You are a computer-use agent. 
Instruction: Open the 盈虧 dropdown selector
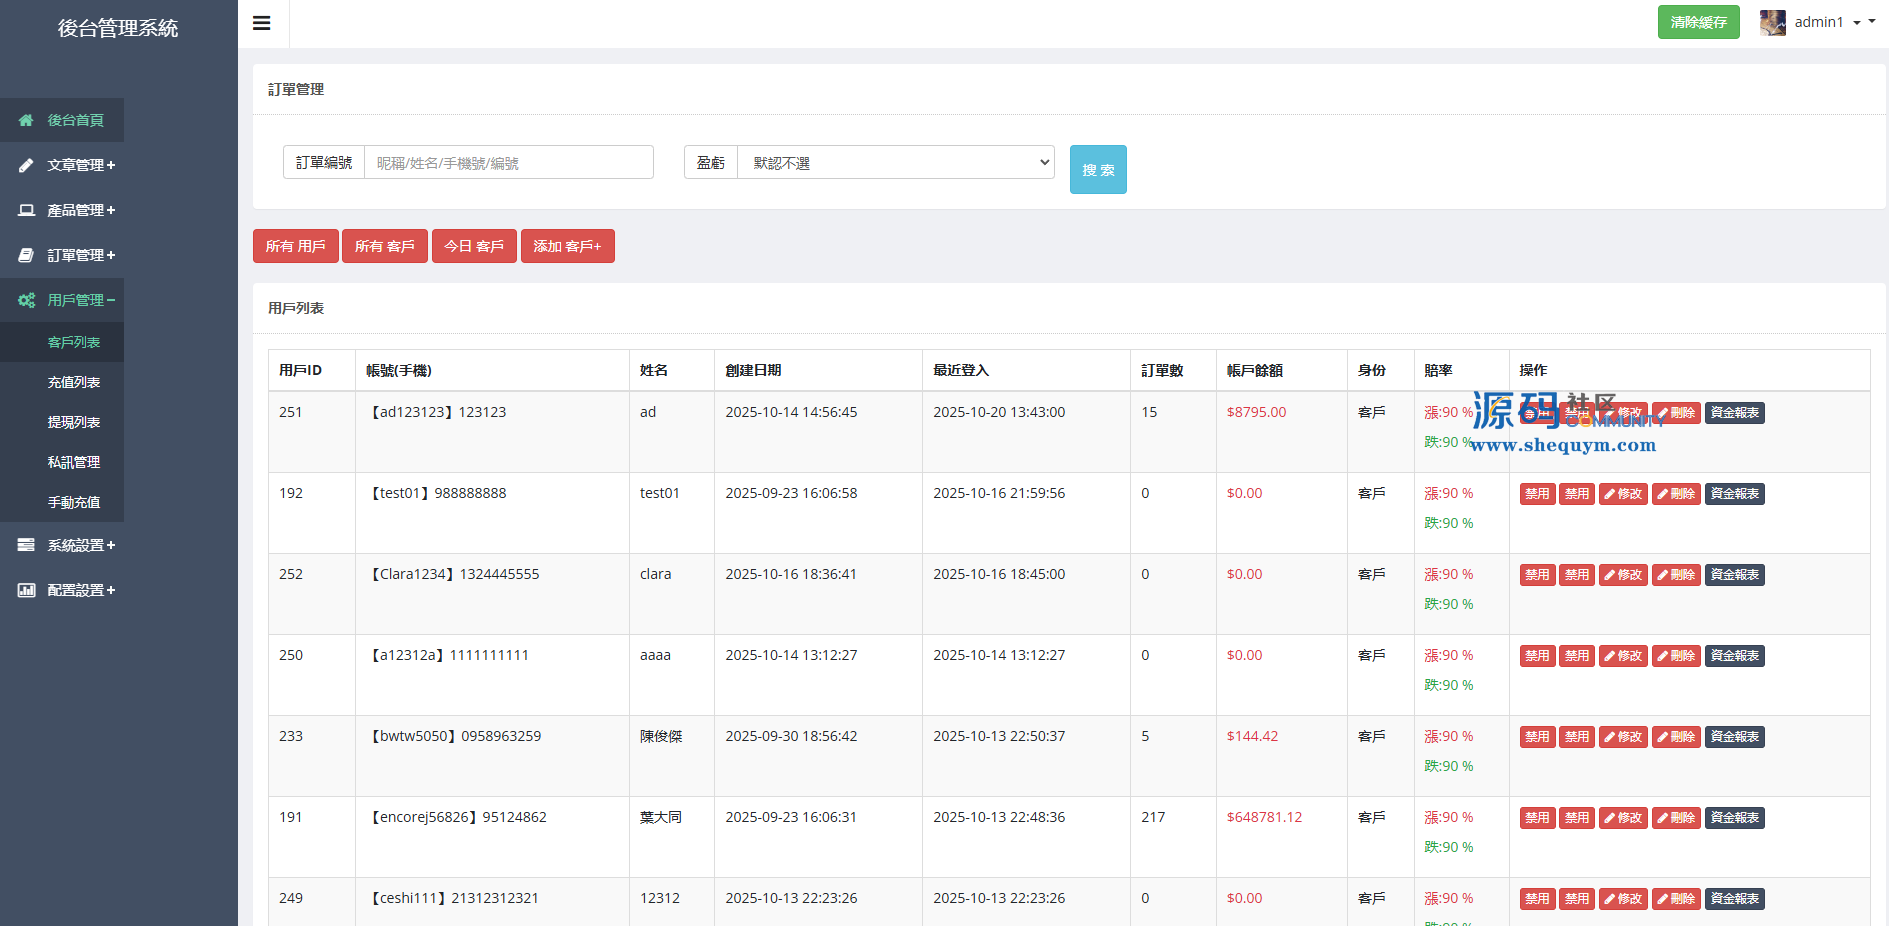tap(895, 162)
